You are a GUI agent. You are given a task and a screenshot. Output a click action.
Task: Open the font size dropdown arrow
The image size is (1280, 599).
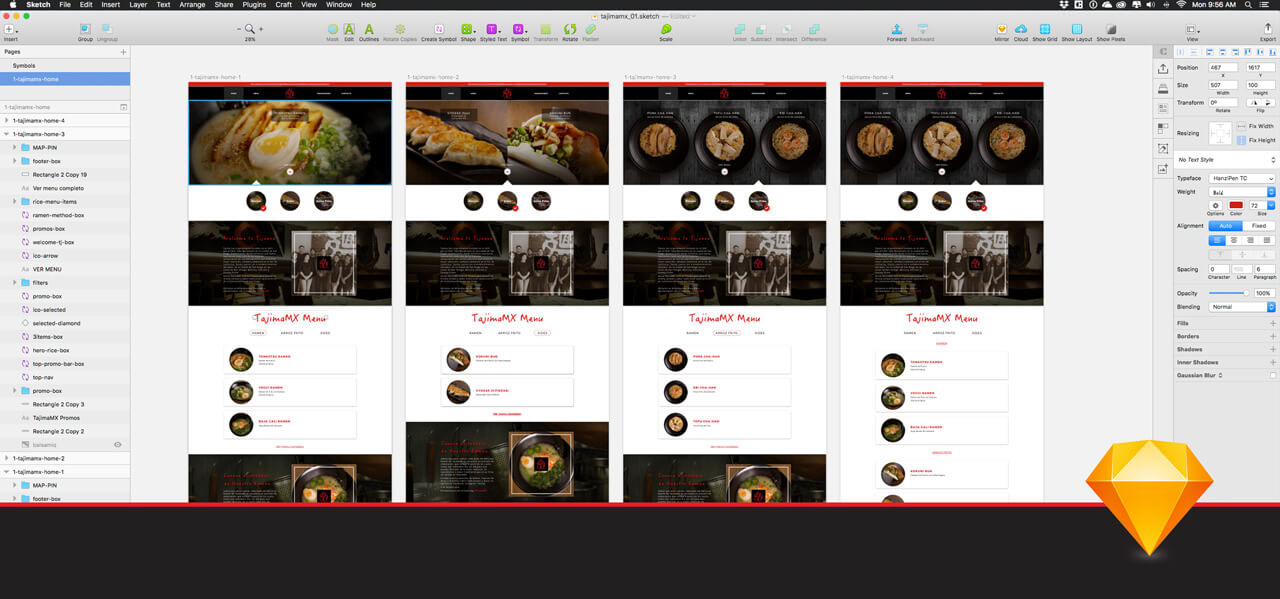[x=1271, y=205]
